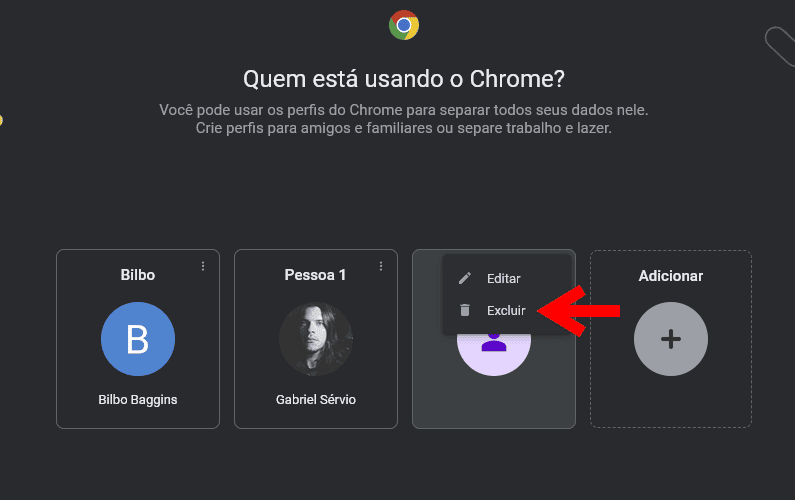
Task: Click the Gabriel Sérvio name label
Action: [x=316, y=400]
